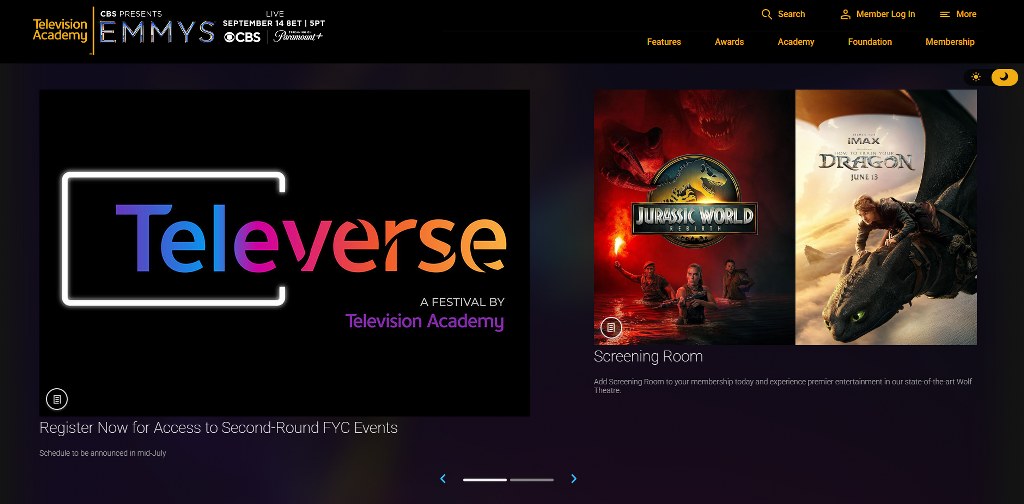Click the Jurassic World Rebirth poster
The height and width of the screenshot is (504, 1024).
[x=694, y=217]
